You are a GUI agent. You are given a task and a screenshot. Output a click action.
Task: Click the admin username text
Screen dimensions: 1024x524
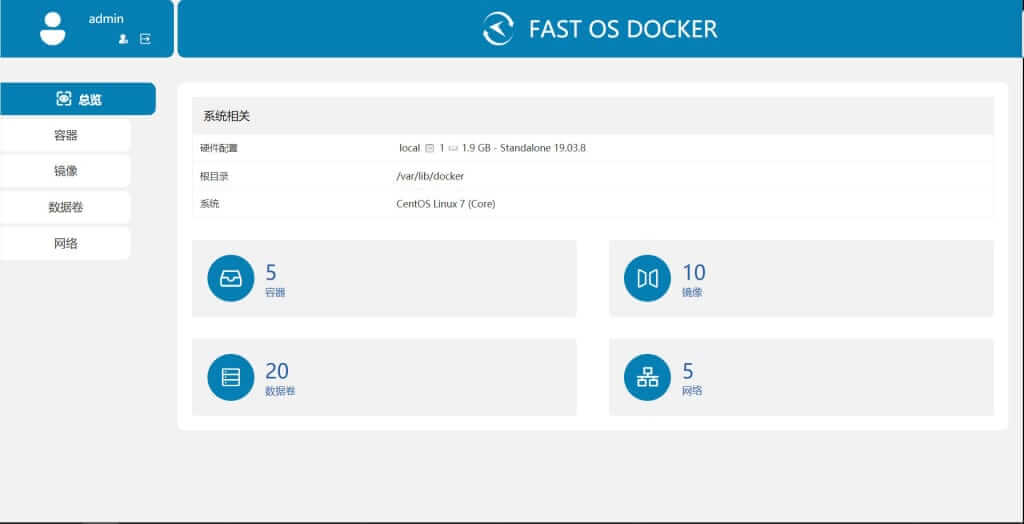pyautogui.click(x=106, y=19)
